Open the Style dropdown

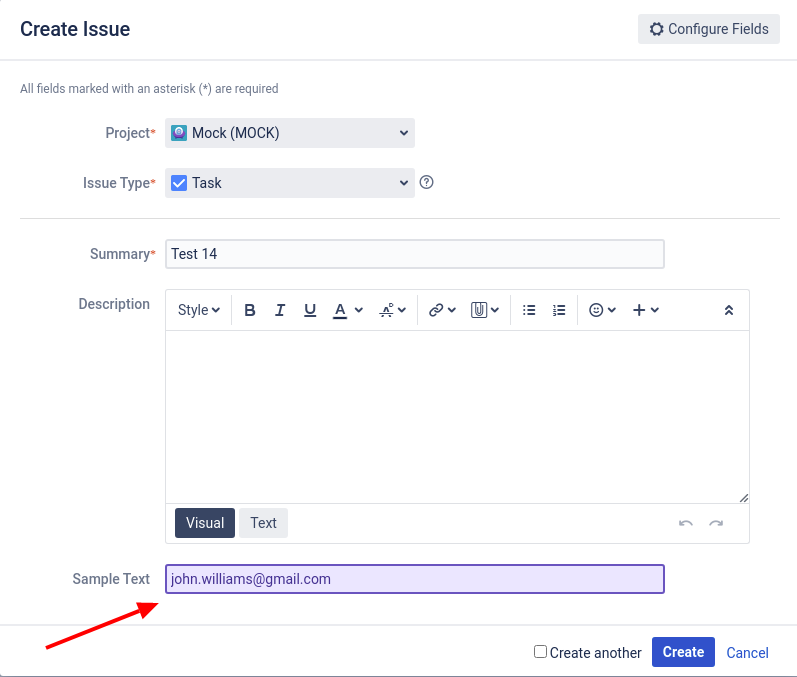coord(199,310)
